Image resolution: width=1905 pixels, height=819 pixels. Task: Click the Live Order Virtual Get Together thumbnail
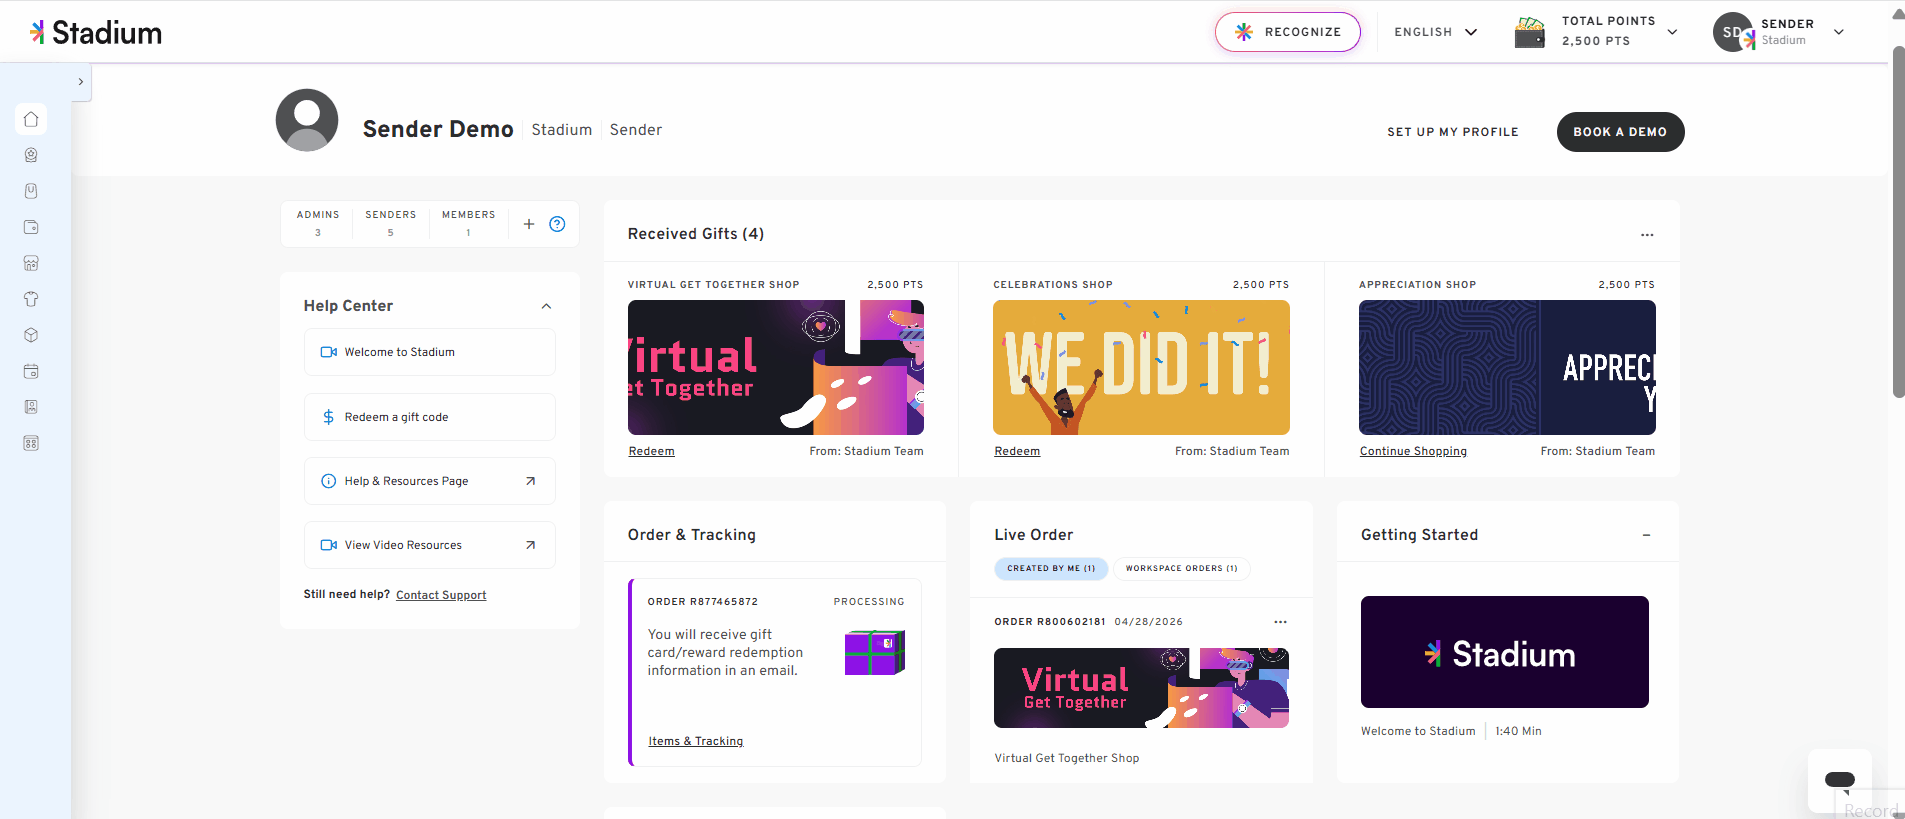pyautogui.click(x=1141, y=688)
